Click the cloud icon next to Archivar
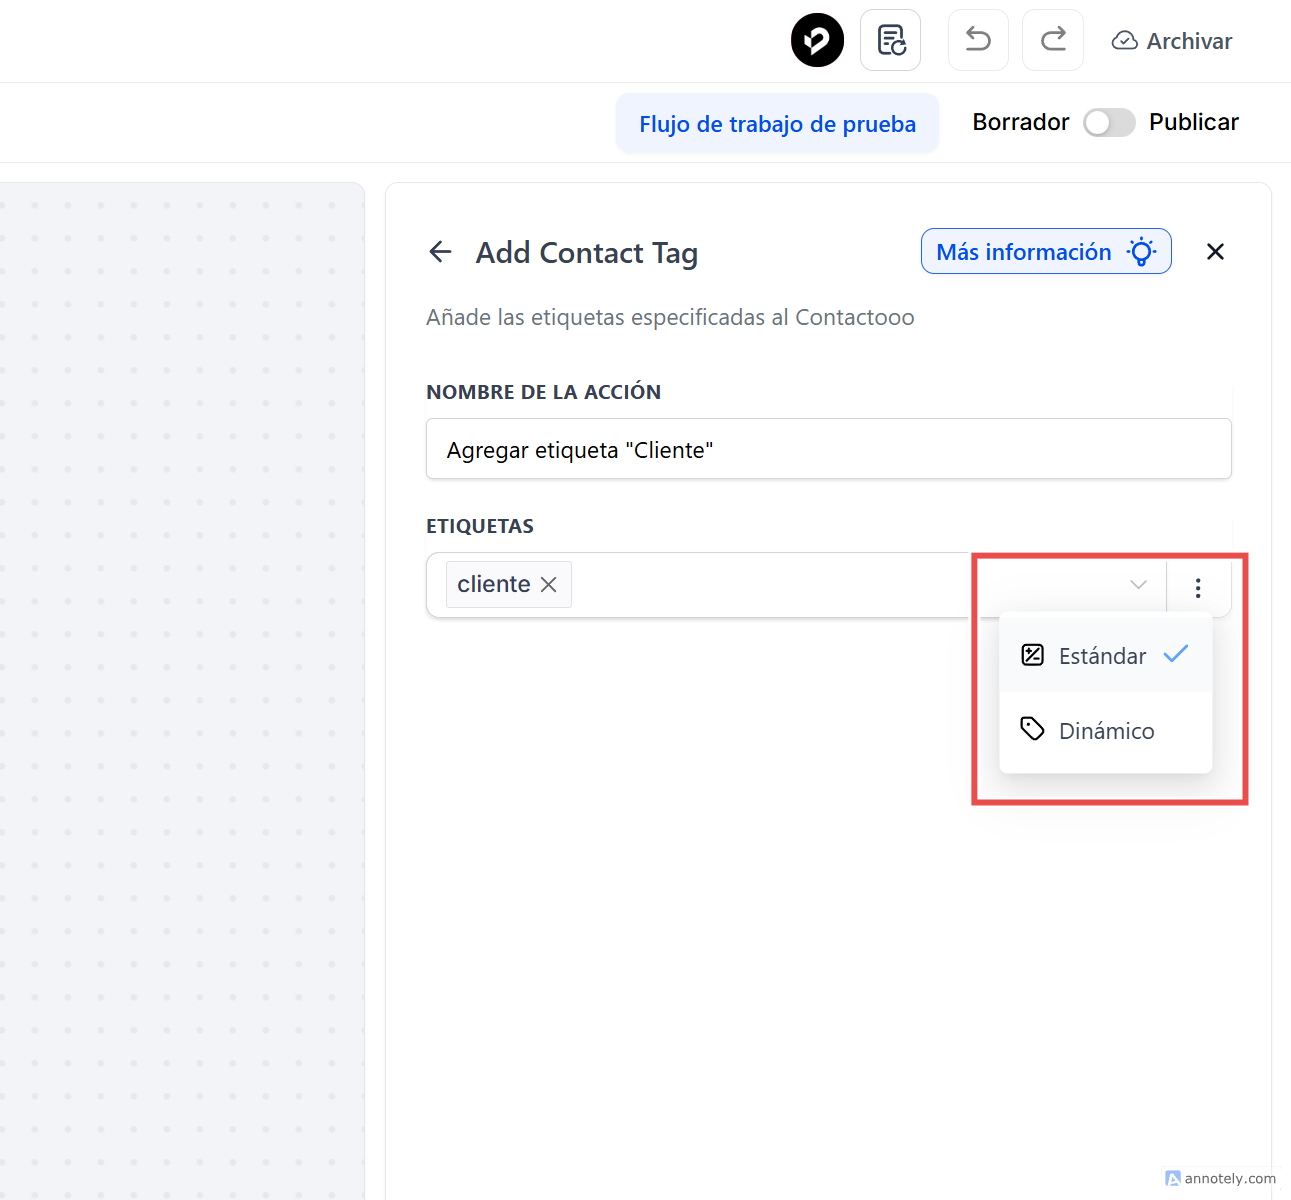The image size is (1291, 1200). (1125, 41)
